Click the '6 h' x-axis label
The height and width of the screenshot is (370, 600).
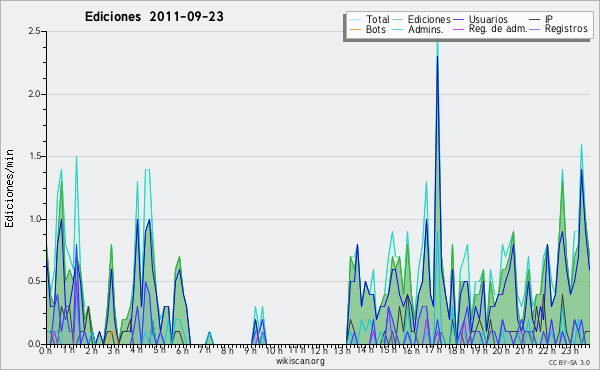click(x=182, y=350)
